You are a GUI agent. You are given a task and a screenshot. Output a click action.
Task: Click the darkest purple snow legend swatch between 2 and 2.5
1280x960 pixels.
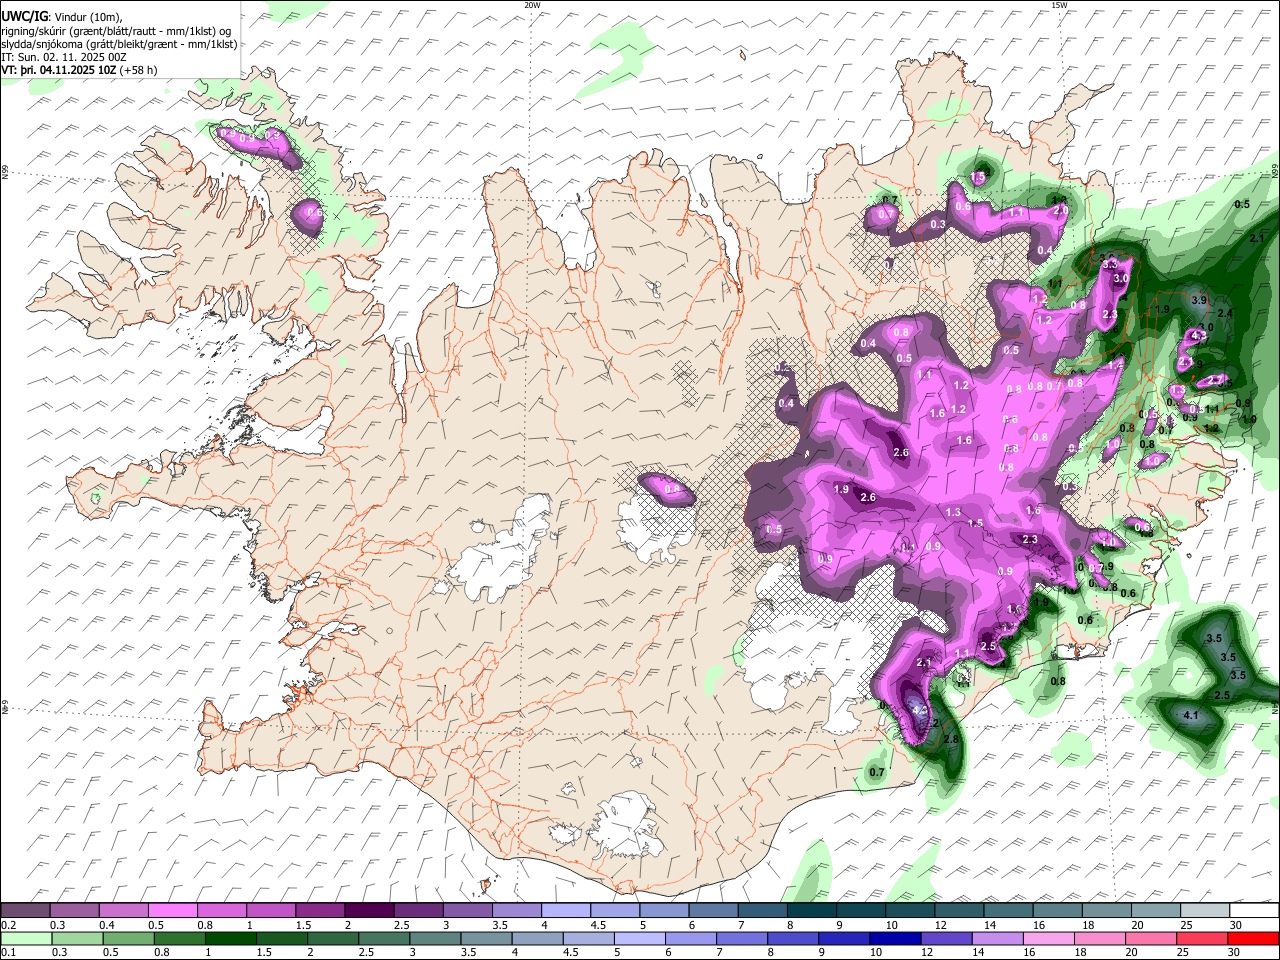[369, 911]
